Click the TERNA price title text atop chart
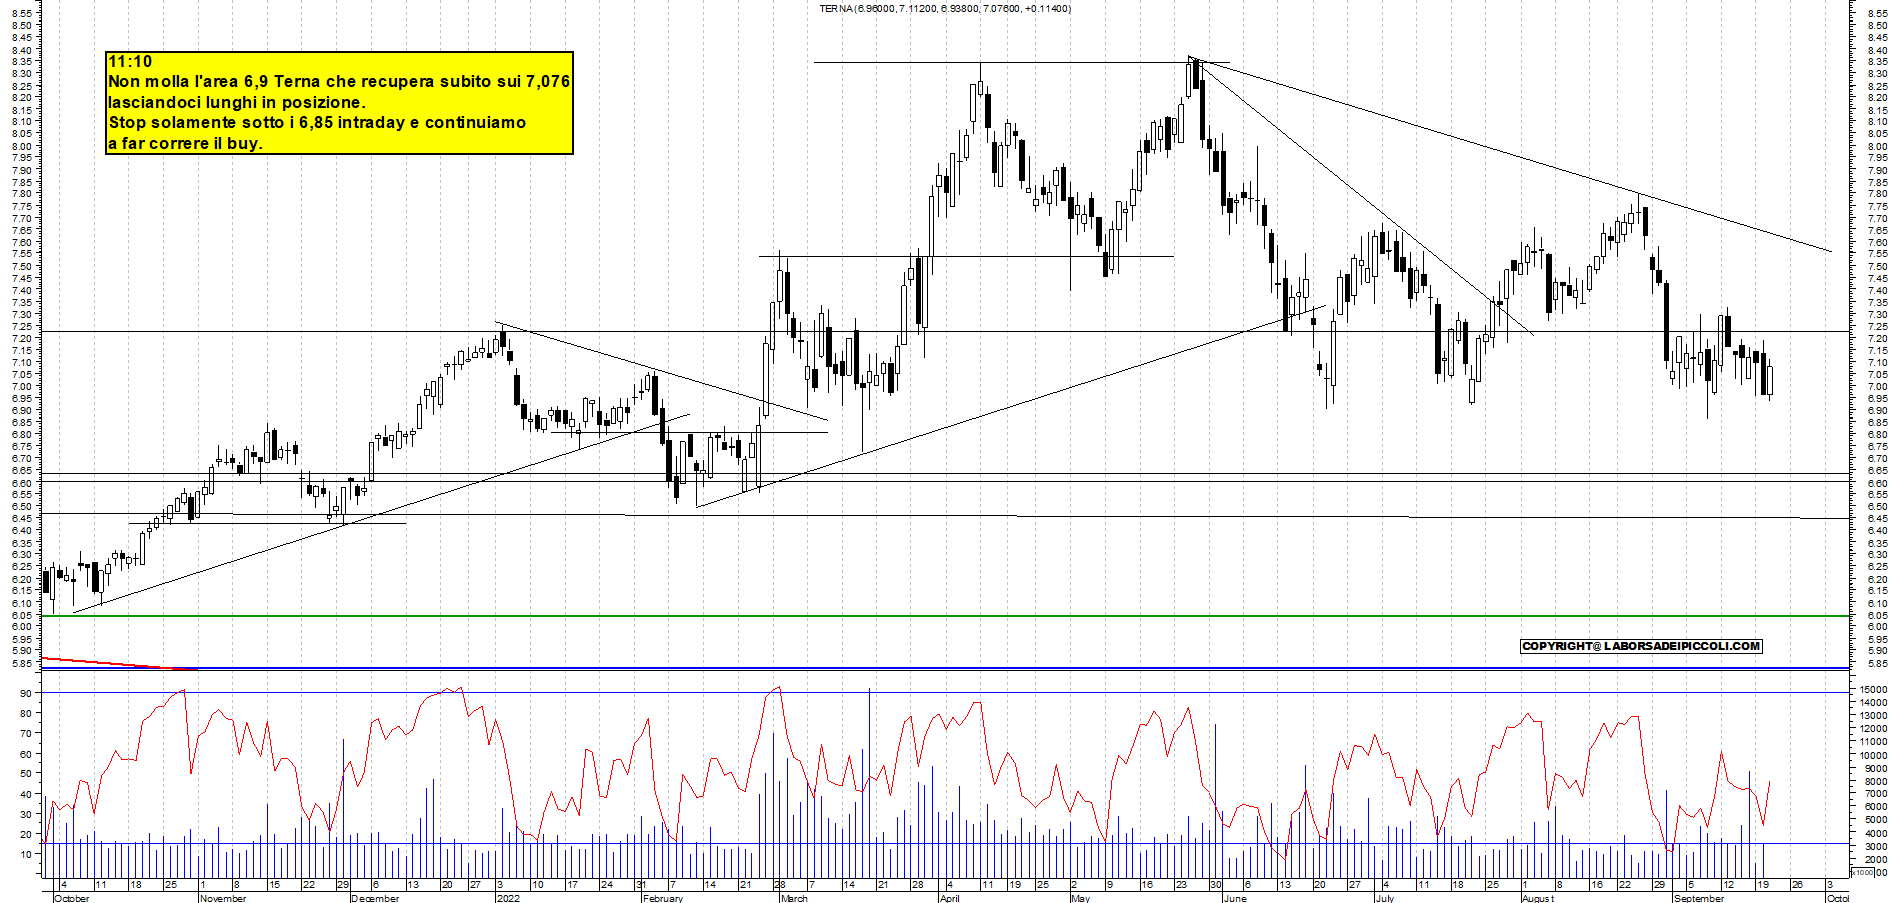This screenshot has height=903, width=1890. [x=945, y=9]
